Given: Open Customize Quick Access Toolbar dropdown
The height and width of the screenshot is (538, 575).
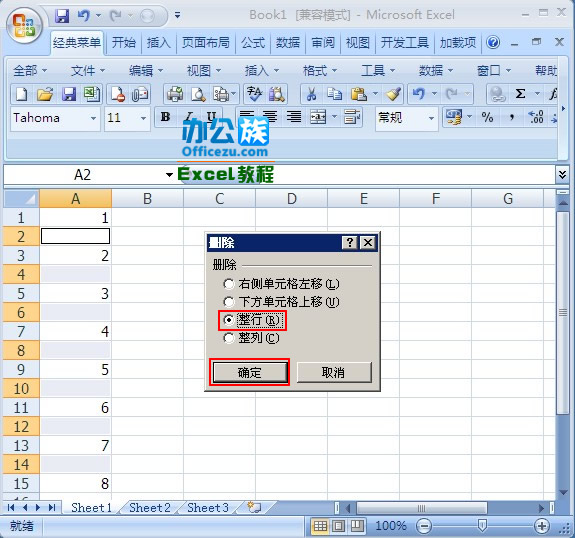Looking at the screenshot, I should click(177, 15).
